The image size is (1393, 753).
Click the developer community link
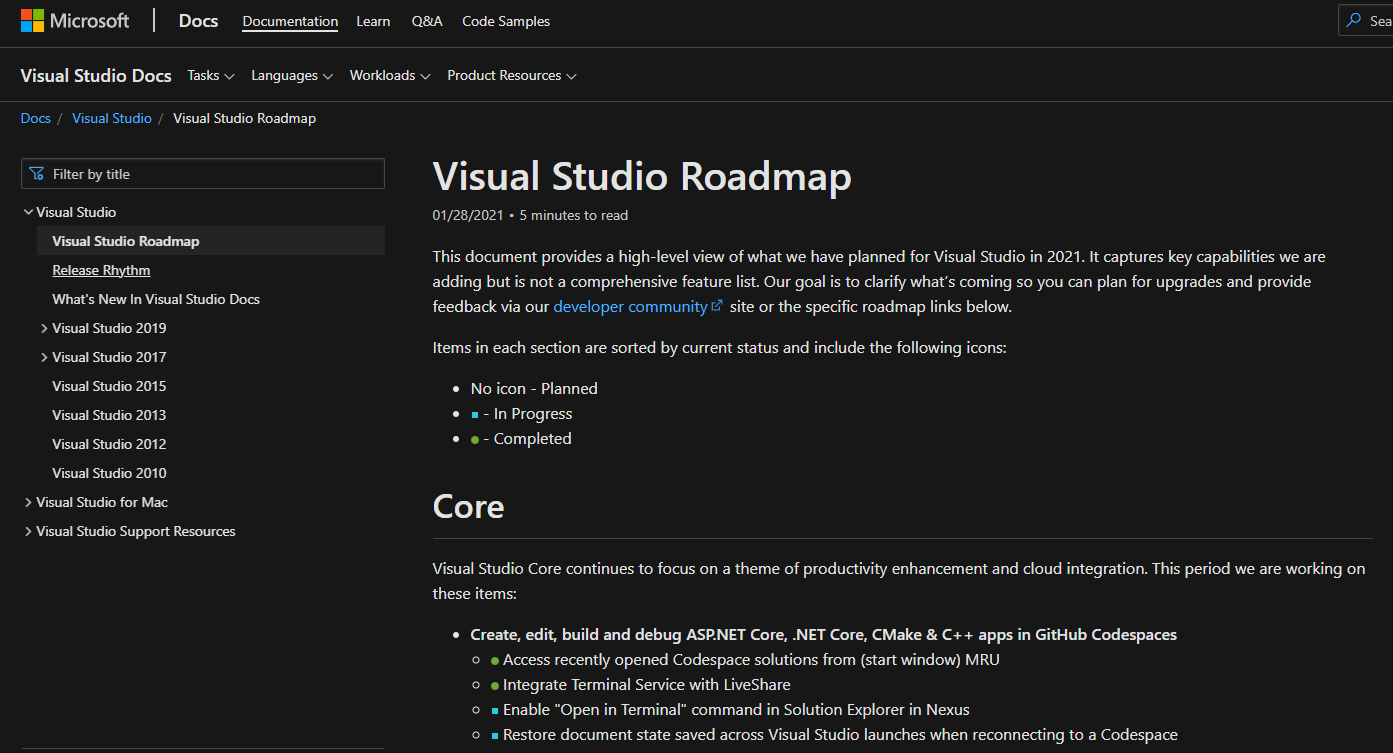(631, 307)
